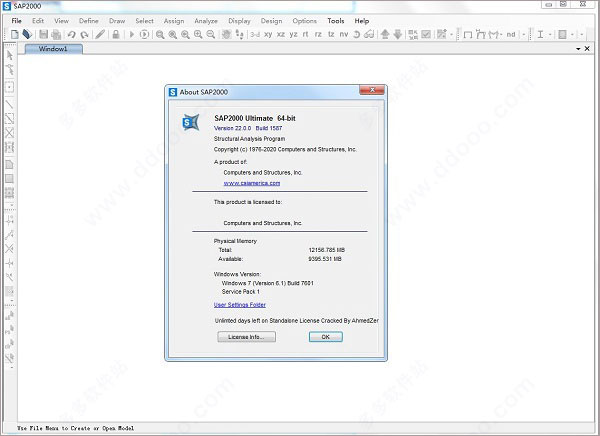Open the Define menu
The image size is (600, 436).
89,21
